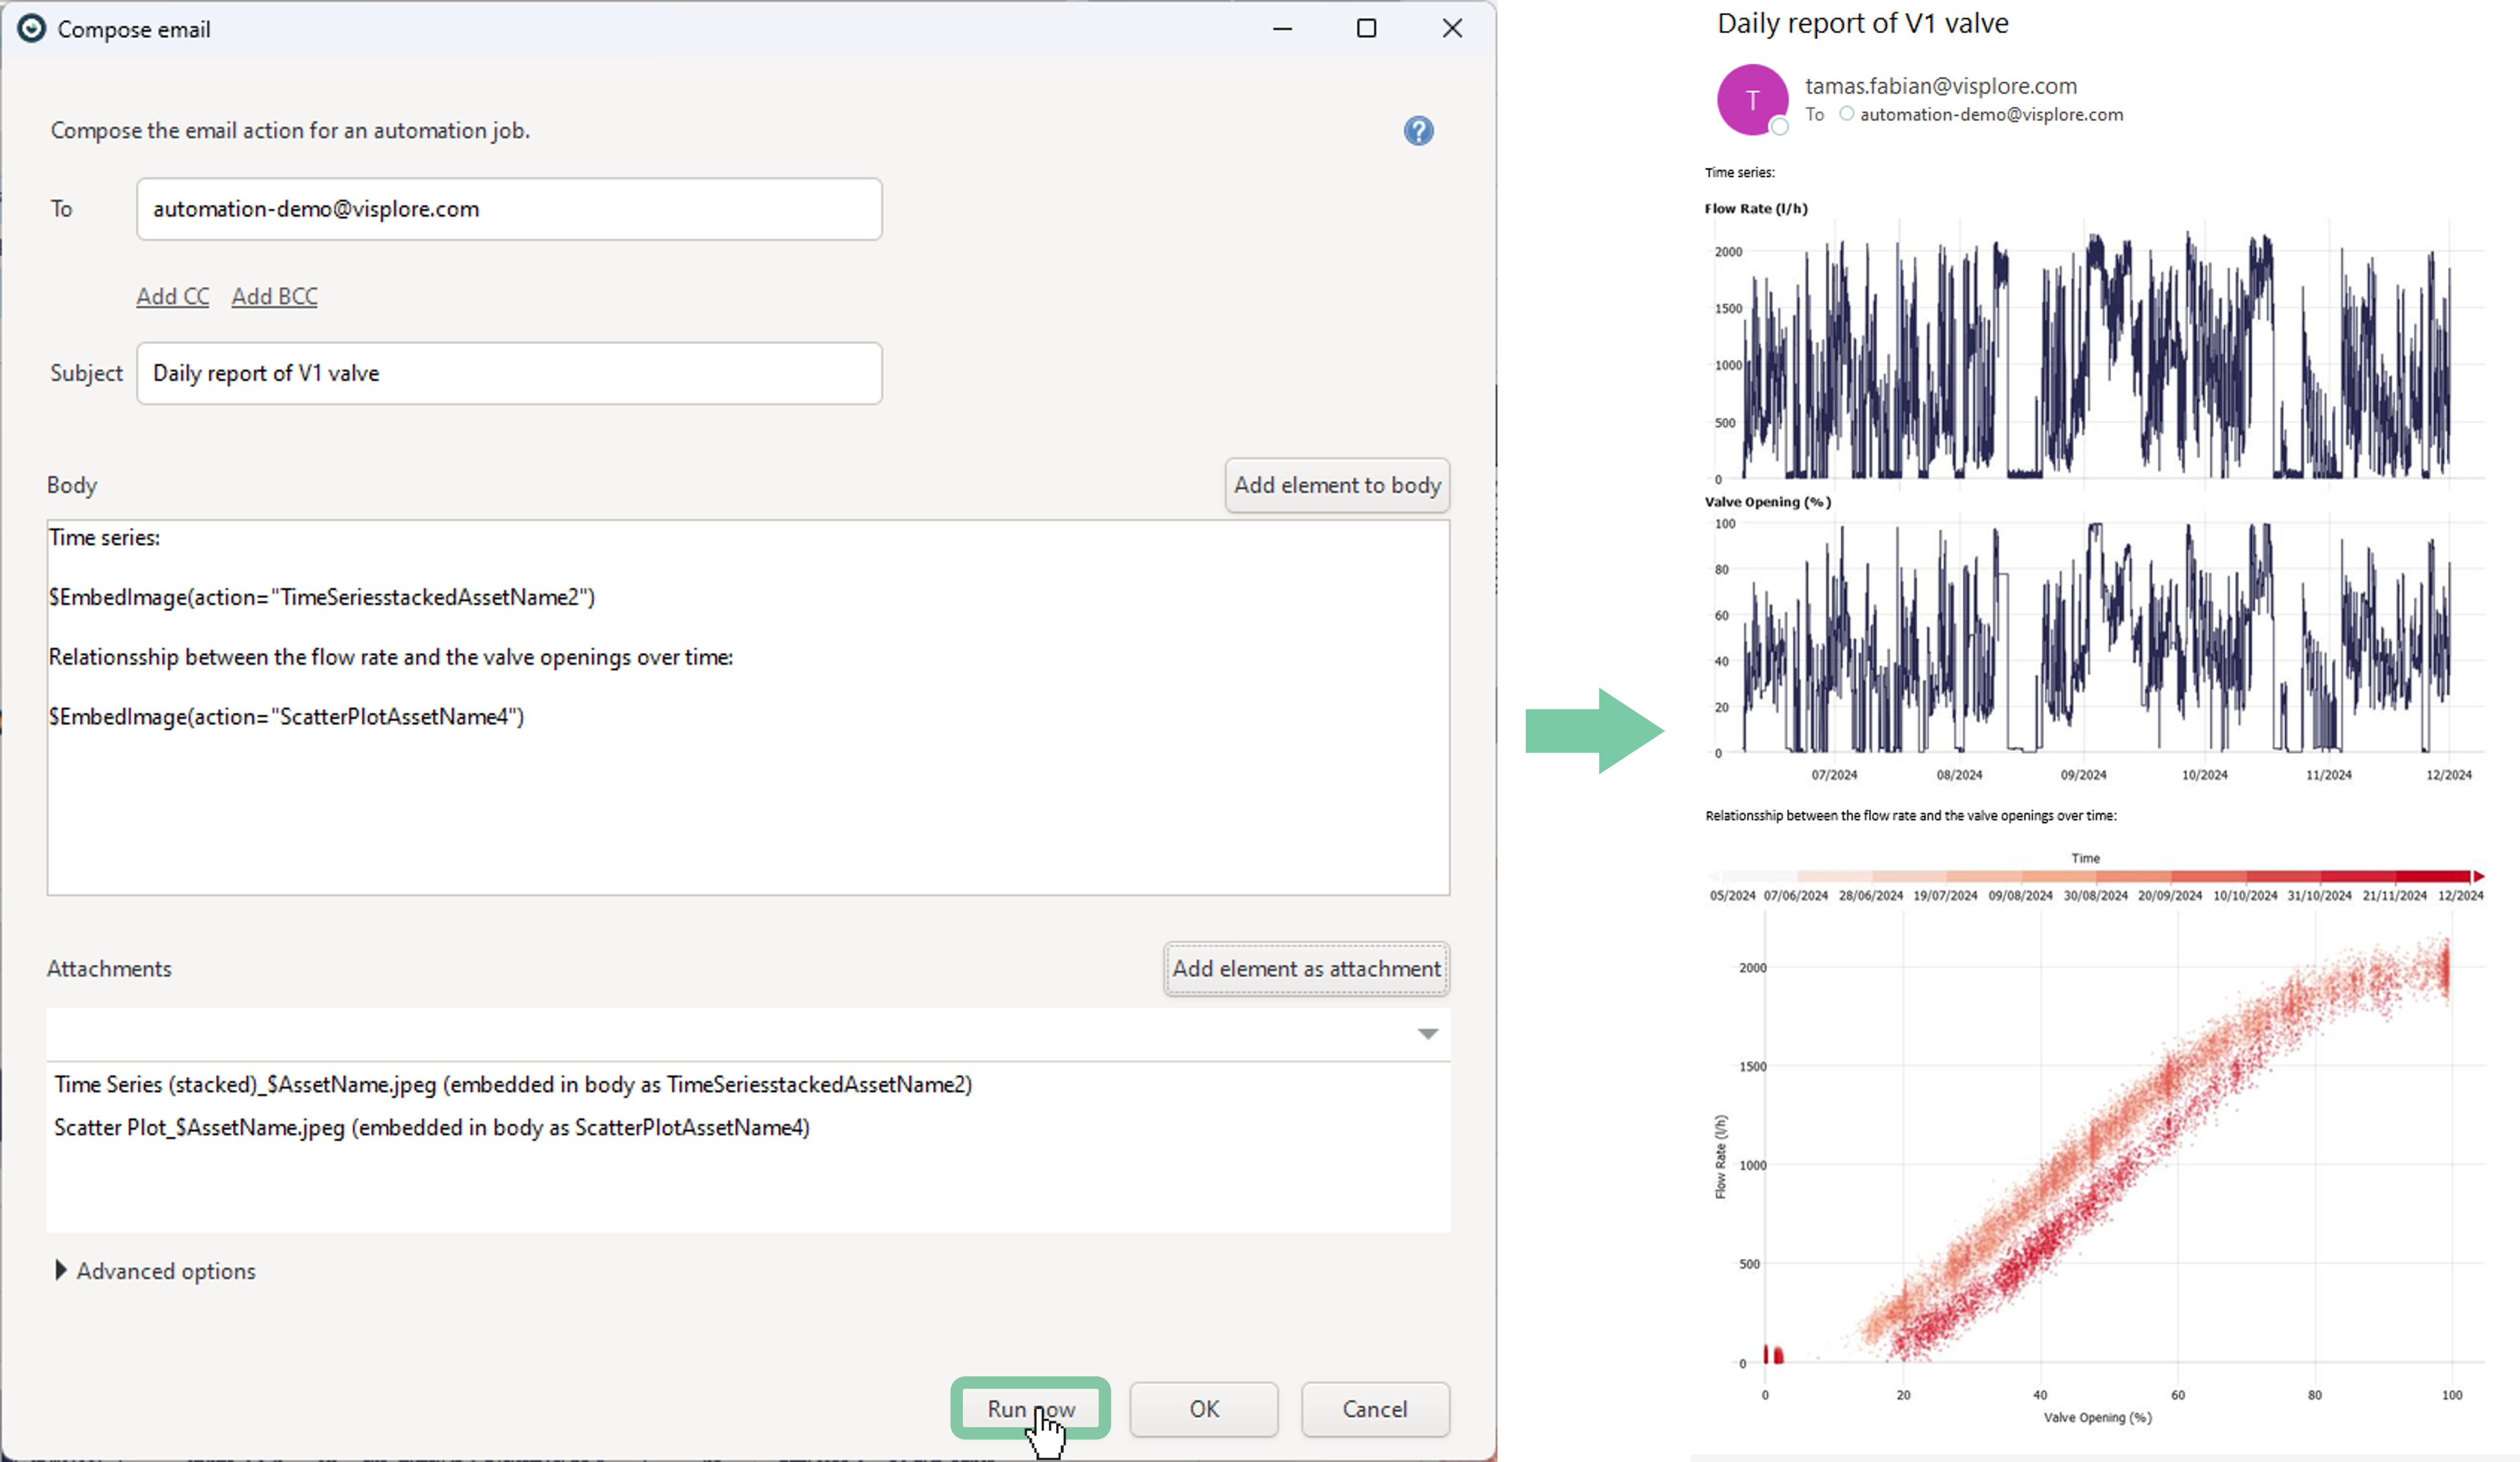Viewport: 2520px width, 1462px height.
Task: Select the Scatter Plot_$AssetName.jpeg attachment entry
Action: click(x=431, y=1127)
